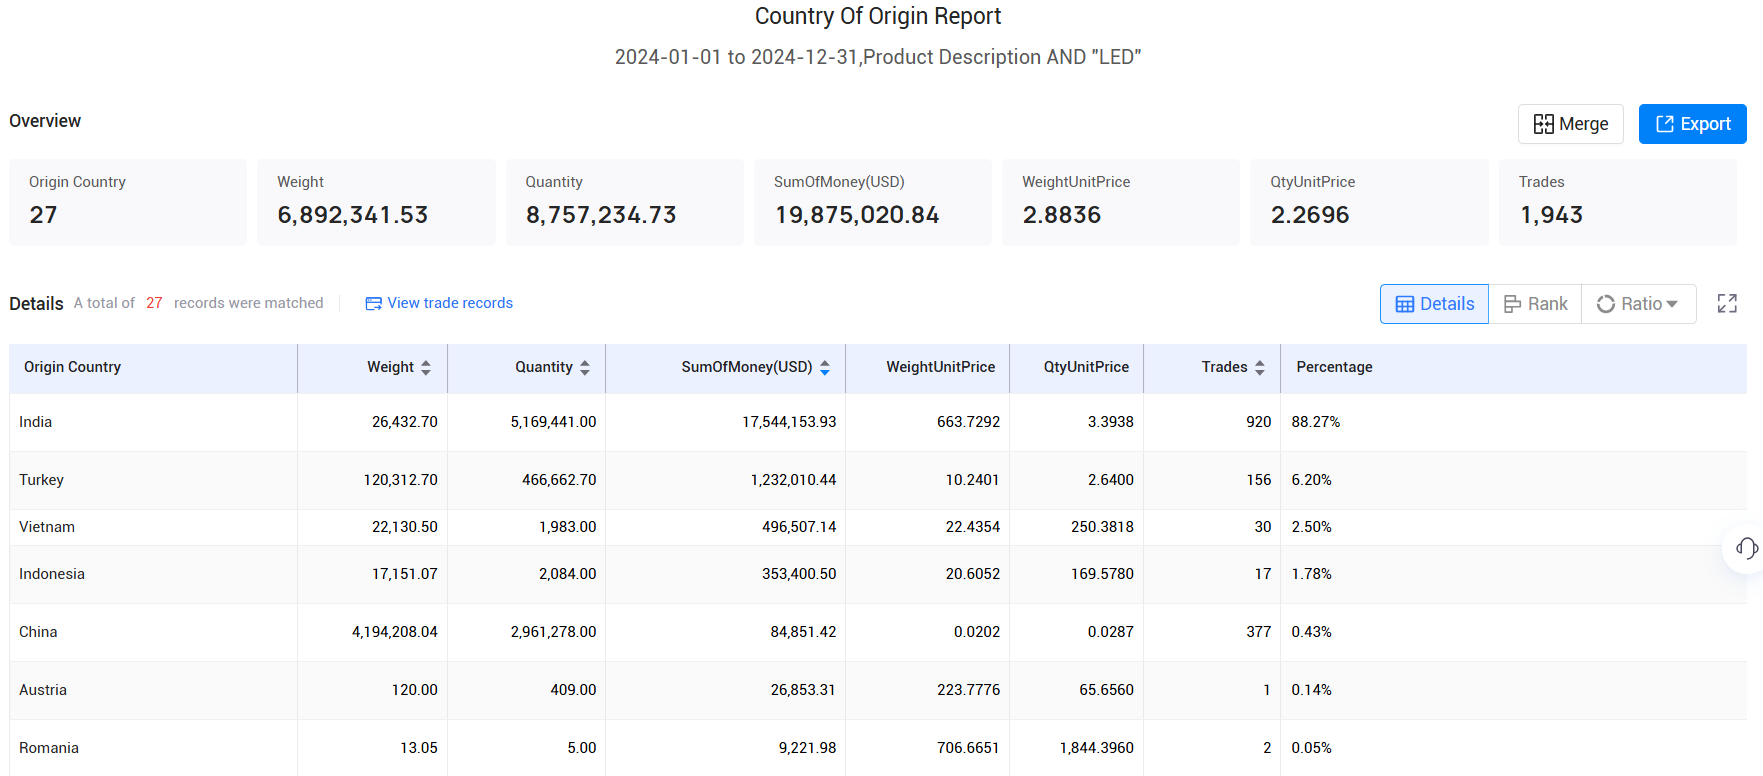
Task: Click the fullscreen expand icon
Action: (x=1727, y=304)
